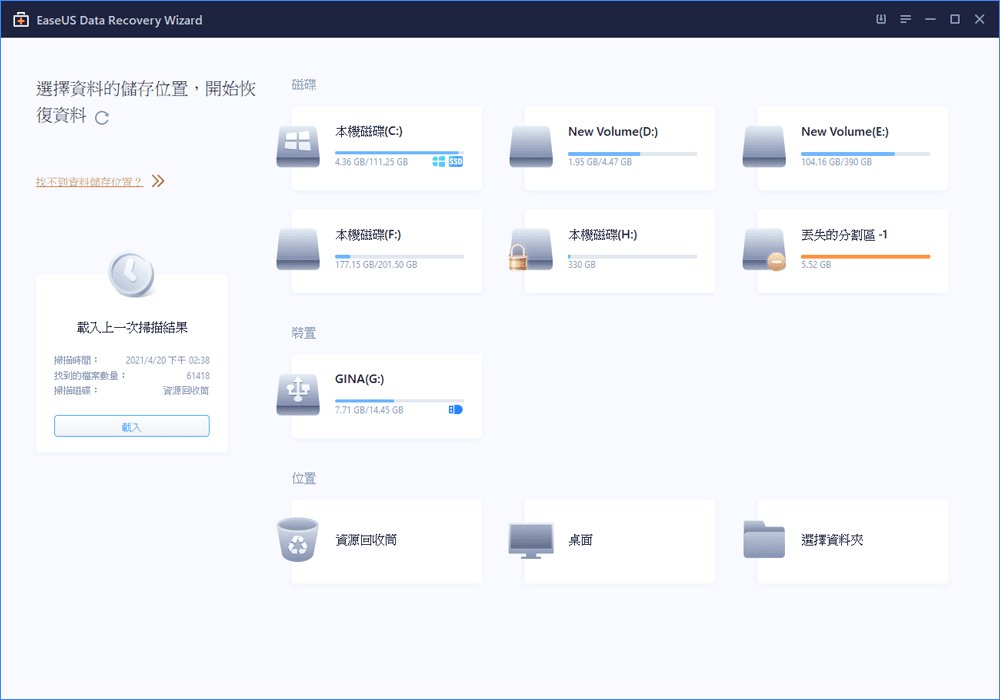Click the EaseUS first-aid logo icon
1000x700 pixels.
coord(21,20)
